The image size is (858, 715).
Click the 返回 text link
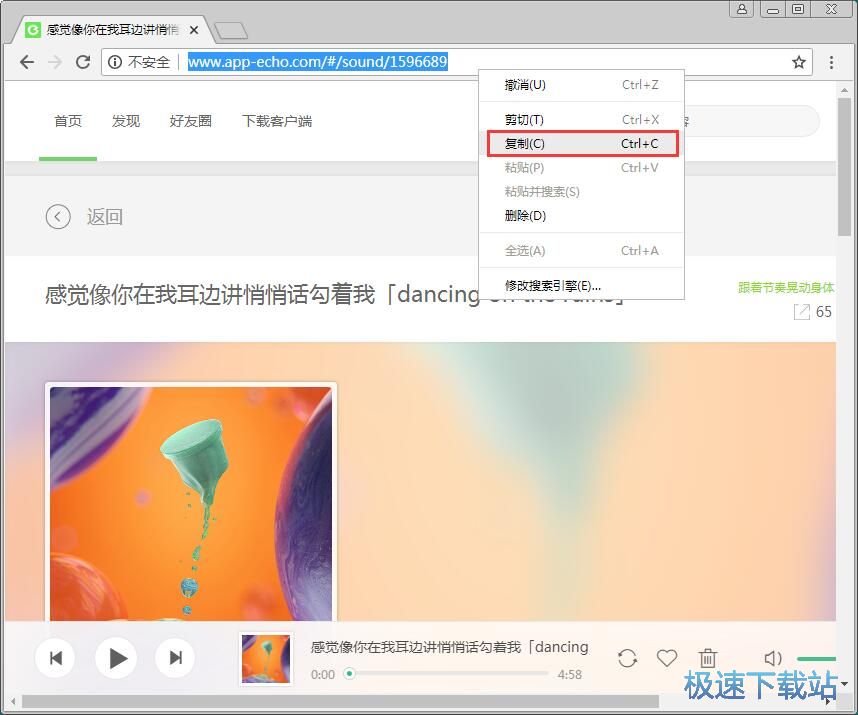tap(105, 217)
